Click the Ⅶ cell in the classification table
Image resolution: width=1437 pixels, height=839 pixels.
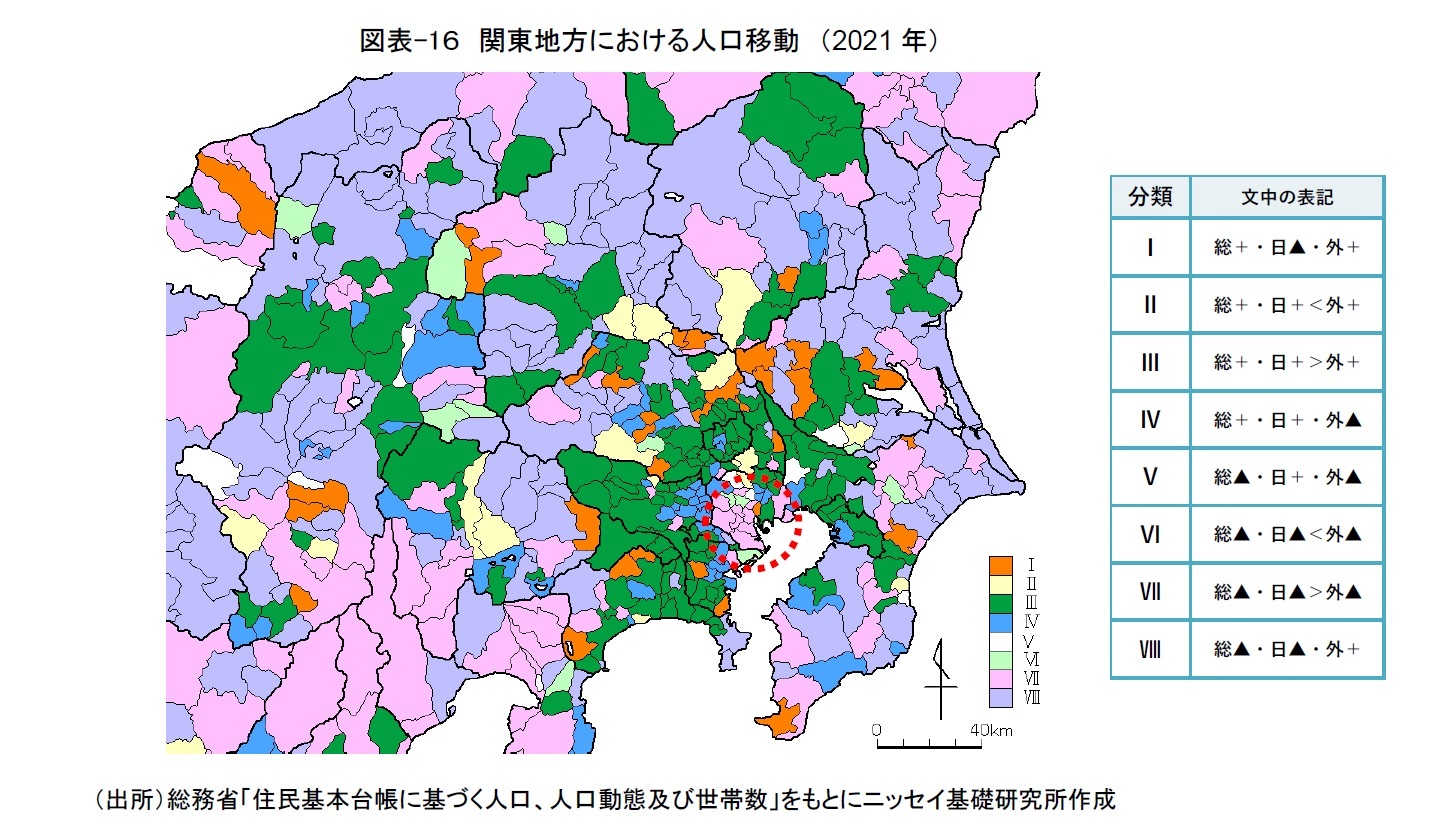tap(1150, 591)
